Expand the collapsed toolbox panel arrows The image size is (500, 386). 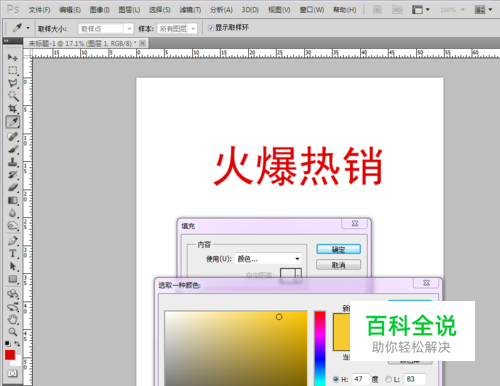coord(6,41)
